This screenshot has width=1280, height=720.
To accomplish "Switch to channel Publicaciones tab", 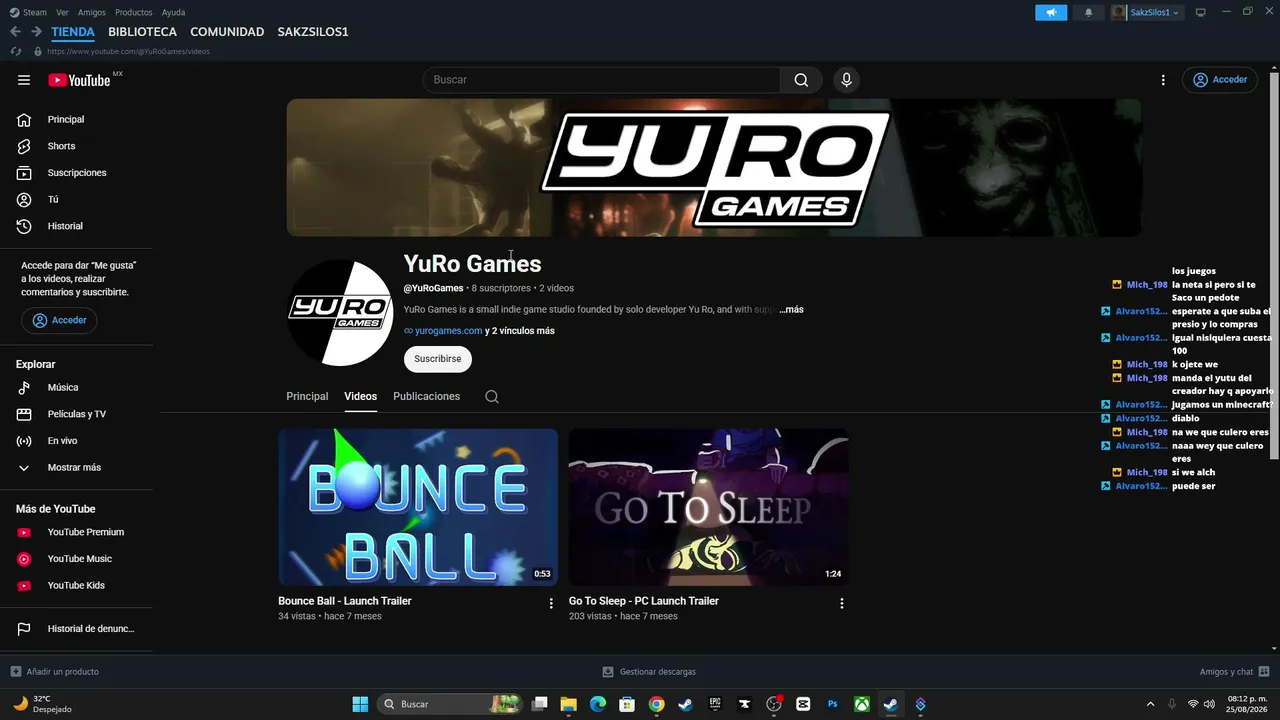I will (x=427, y=397).
